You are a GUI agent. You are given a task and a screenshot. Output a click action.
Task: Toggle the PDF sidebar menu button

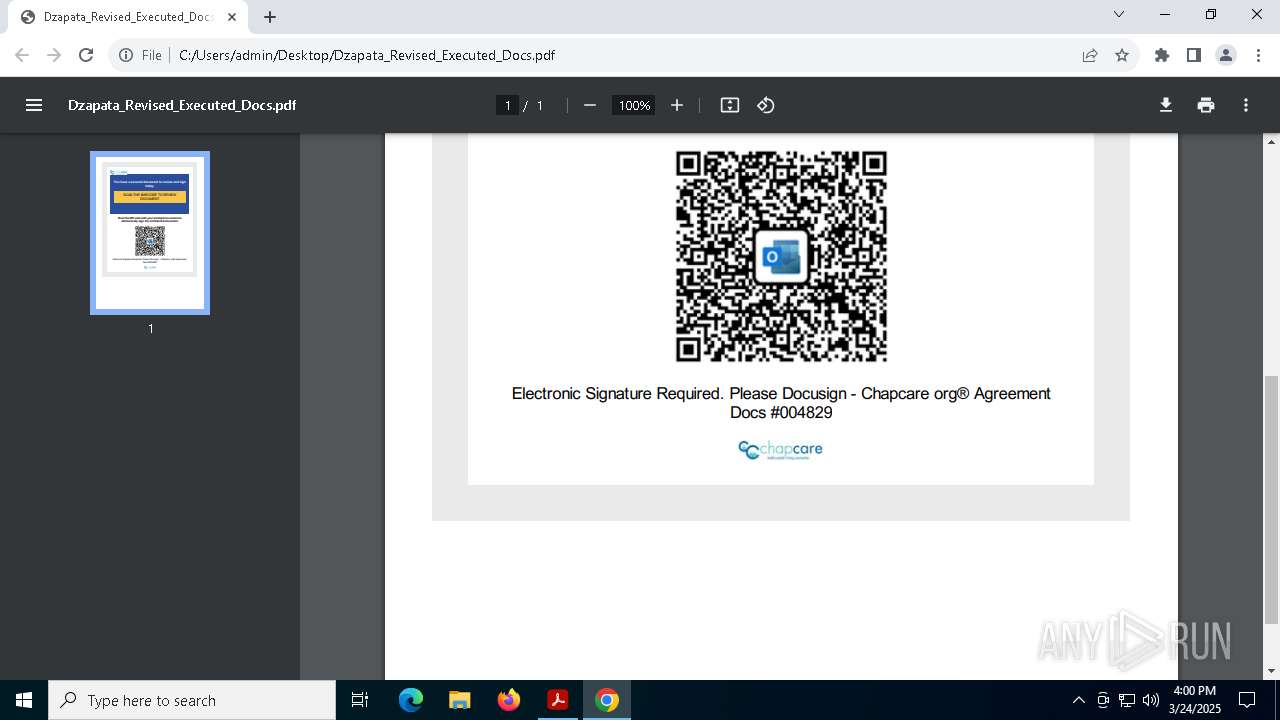click(x=34, y=105)
